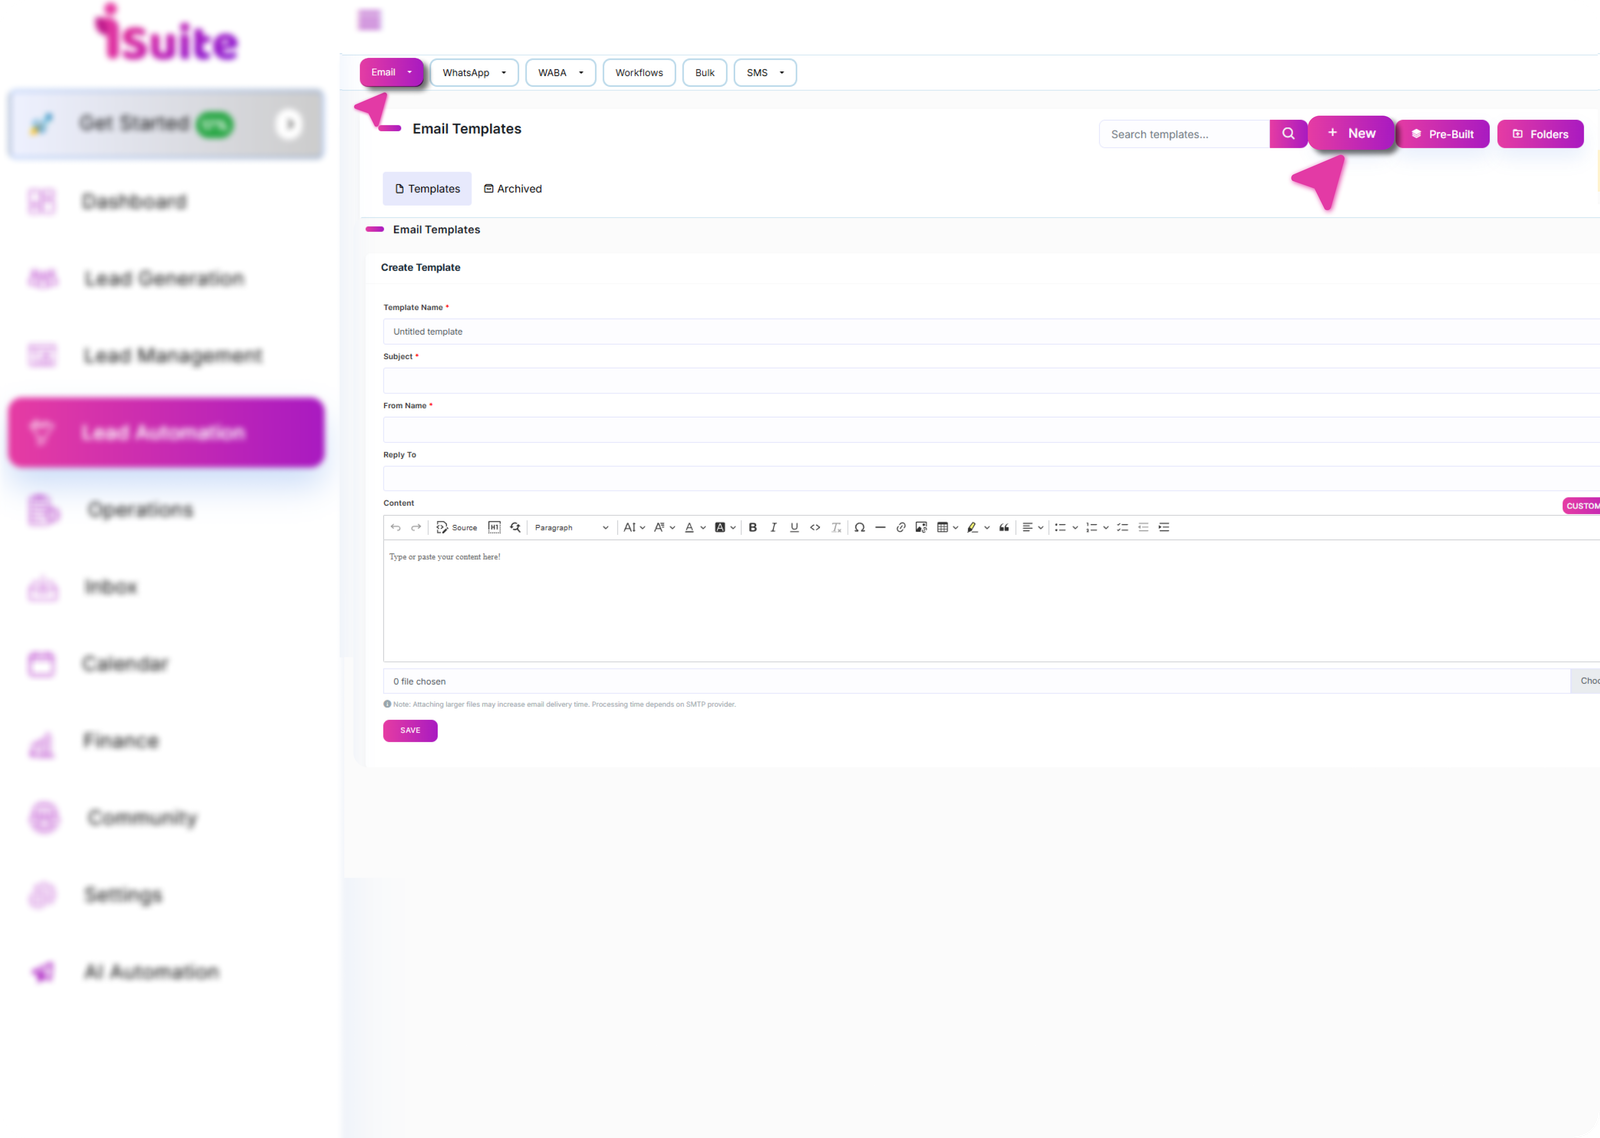Insert a special character using the Omega icon
Viewport: 1600px width, 1138px height.
tap(859, 527)
